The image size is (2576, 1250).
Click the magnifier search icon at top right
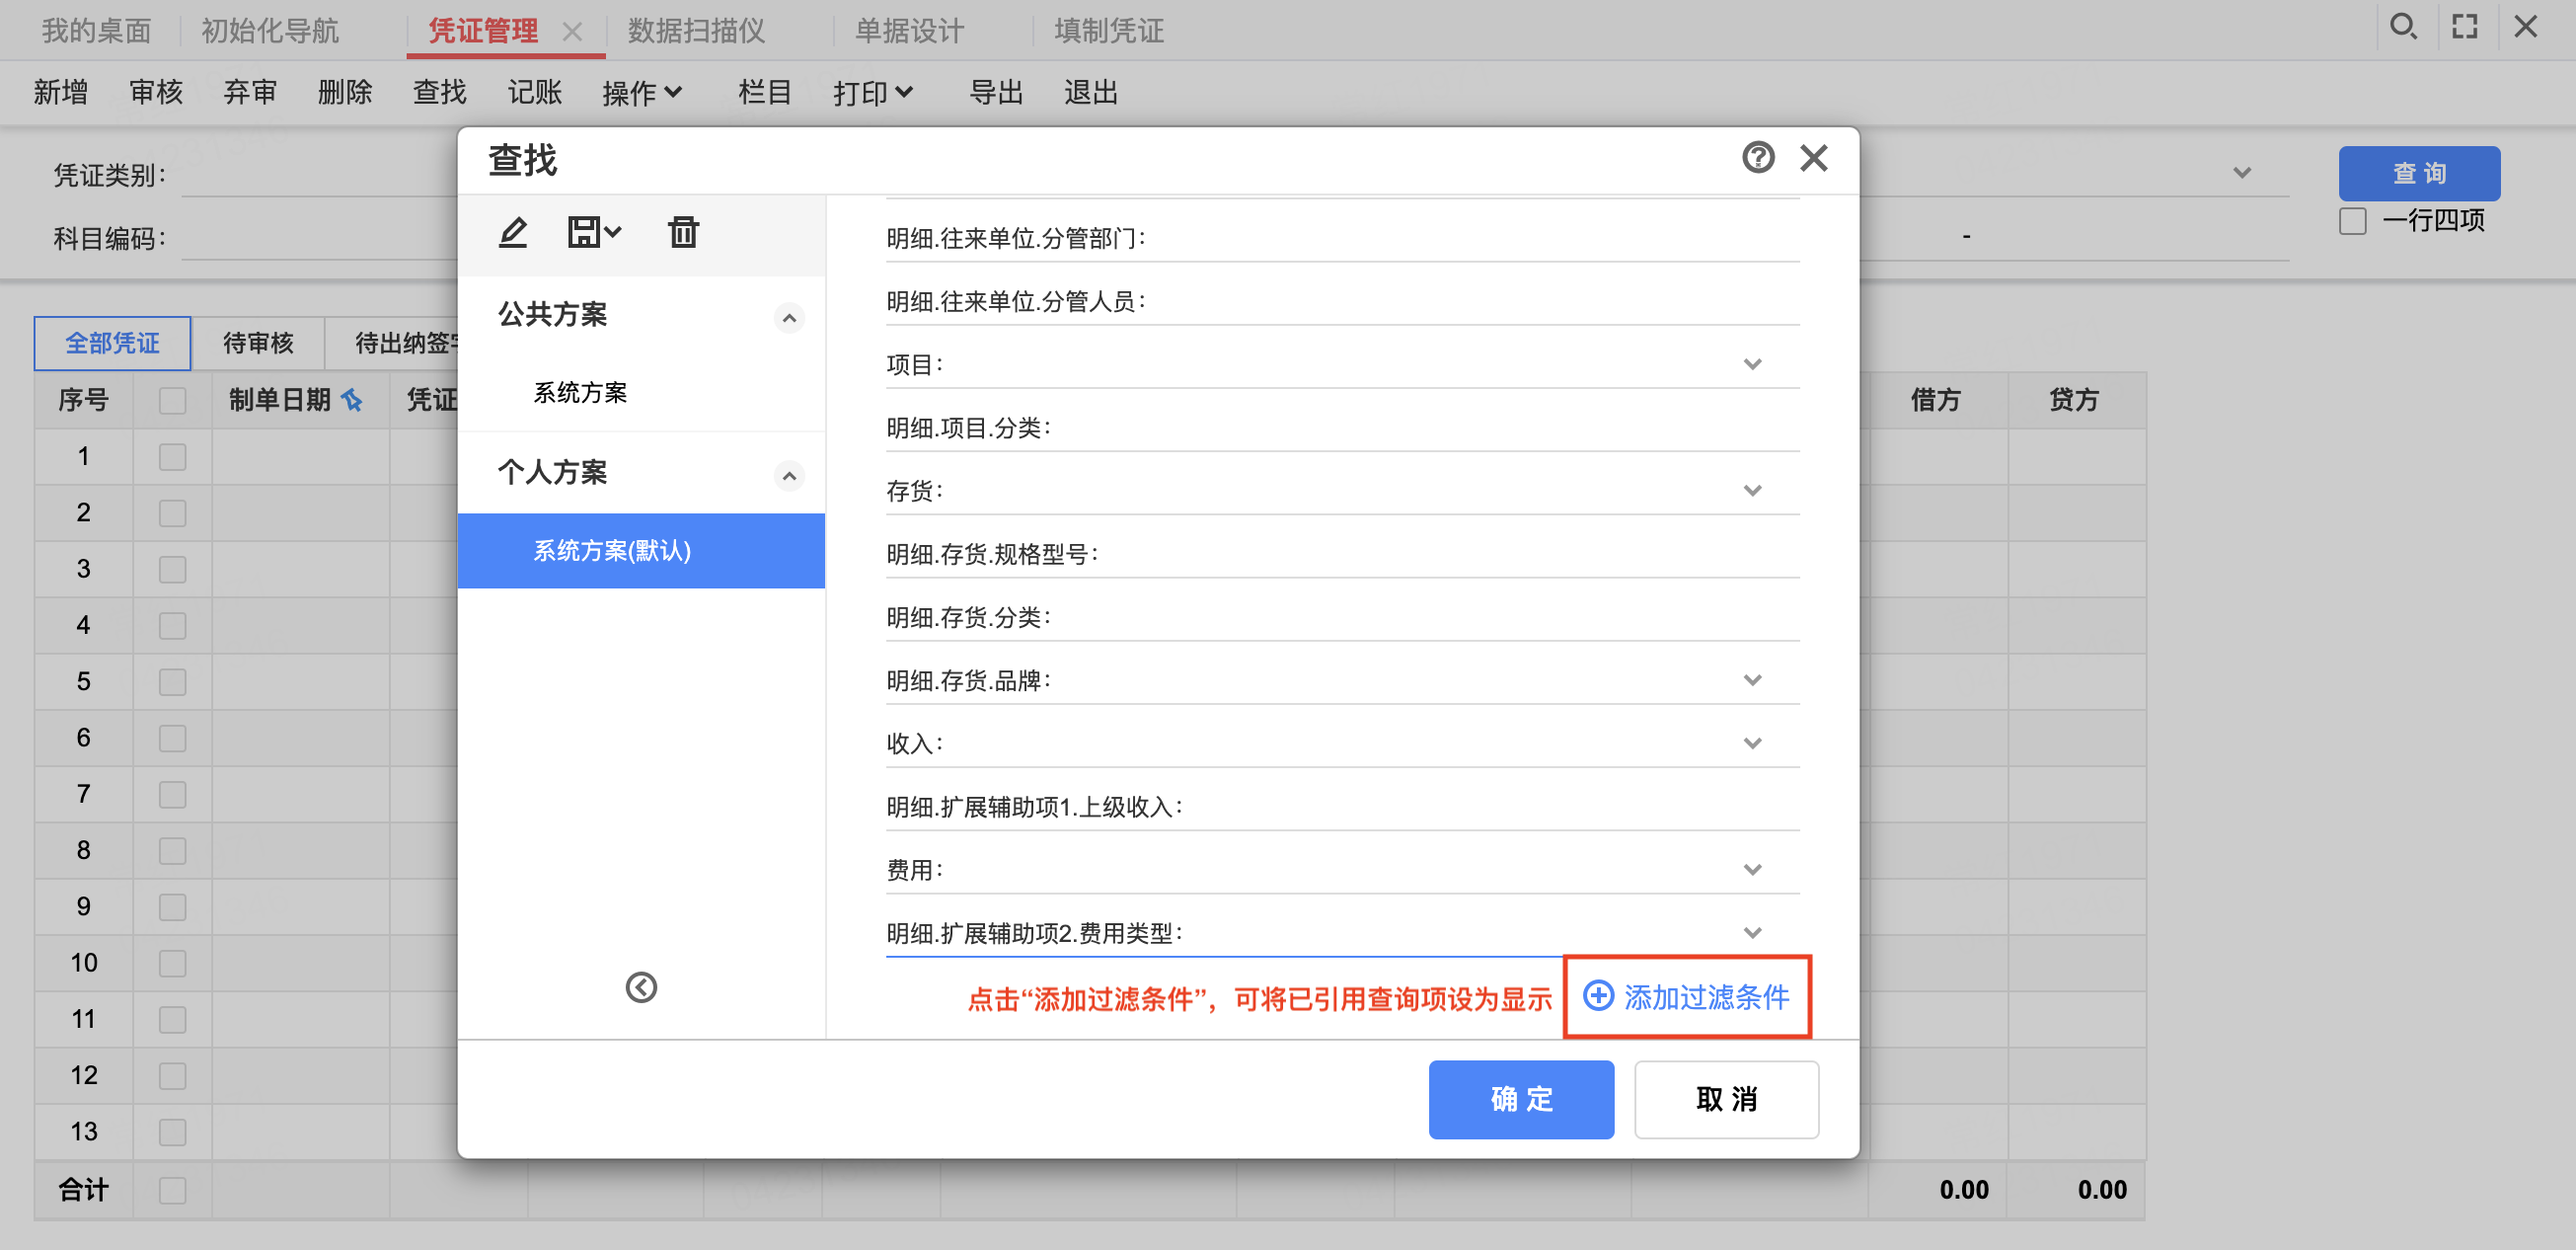2403,27
